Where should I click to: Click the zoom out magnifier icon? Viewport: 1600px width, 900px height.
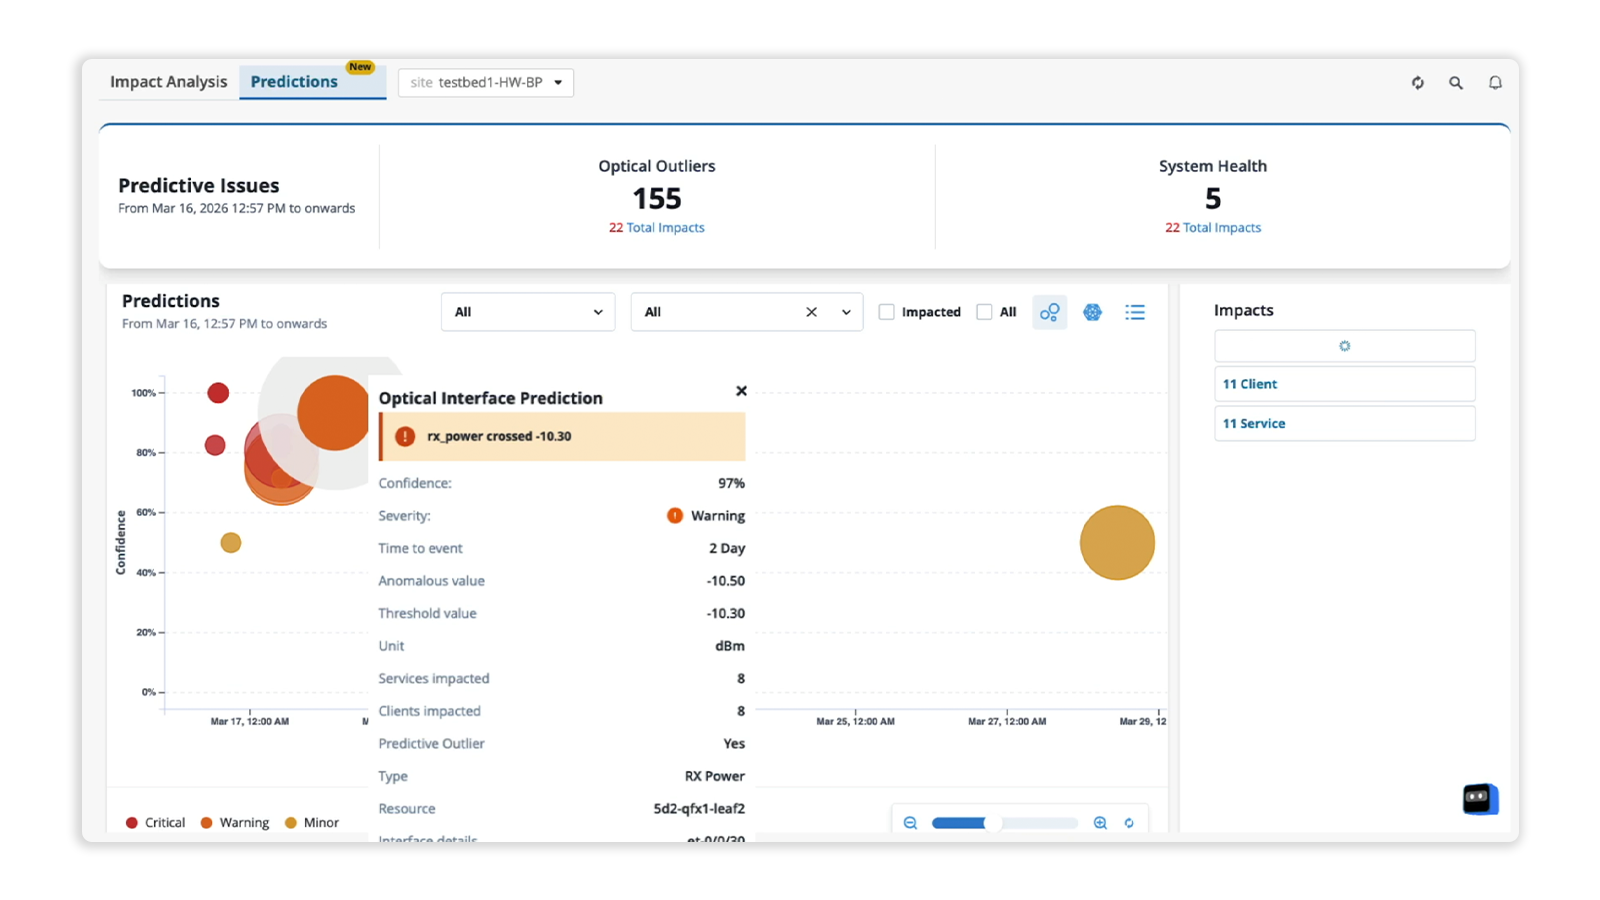click(x=910, y=823)
